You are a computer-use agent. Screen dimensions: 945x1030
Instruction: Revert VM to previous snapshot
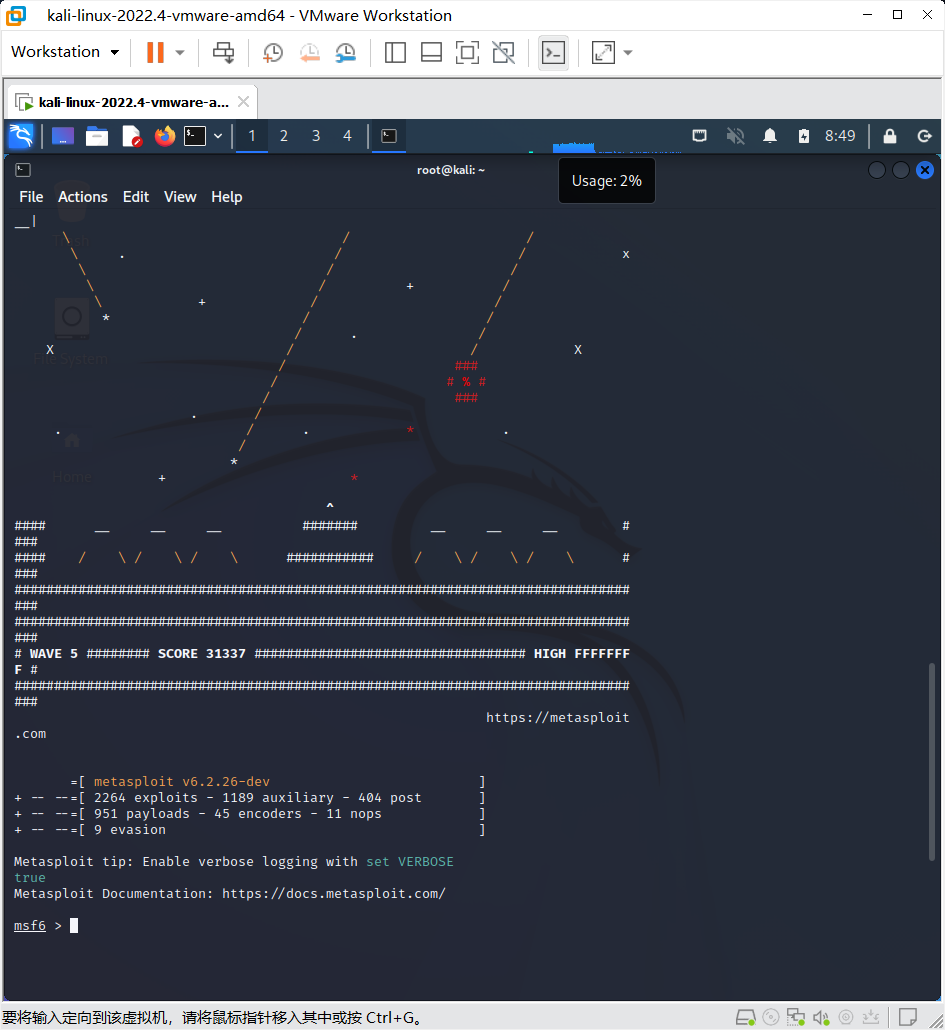pyautogui.click(x=309, y=53)
